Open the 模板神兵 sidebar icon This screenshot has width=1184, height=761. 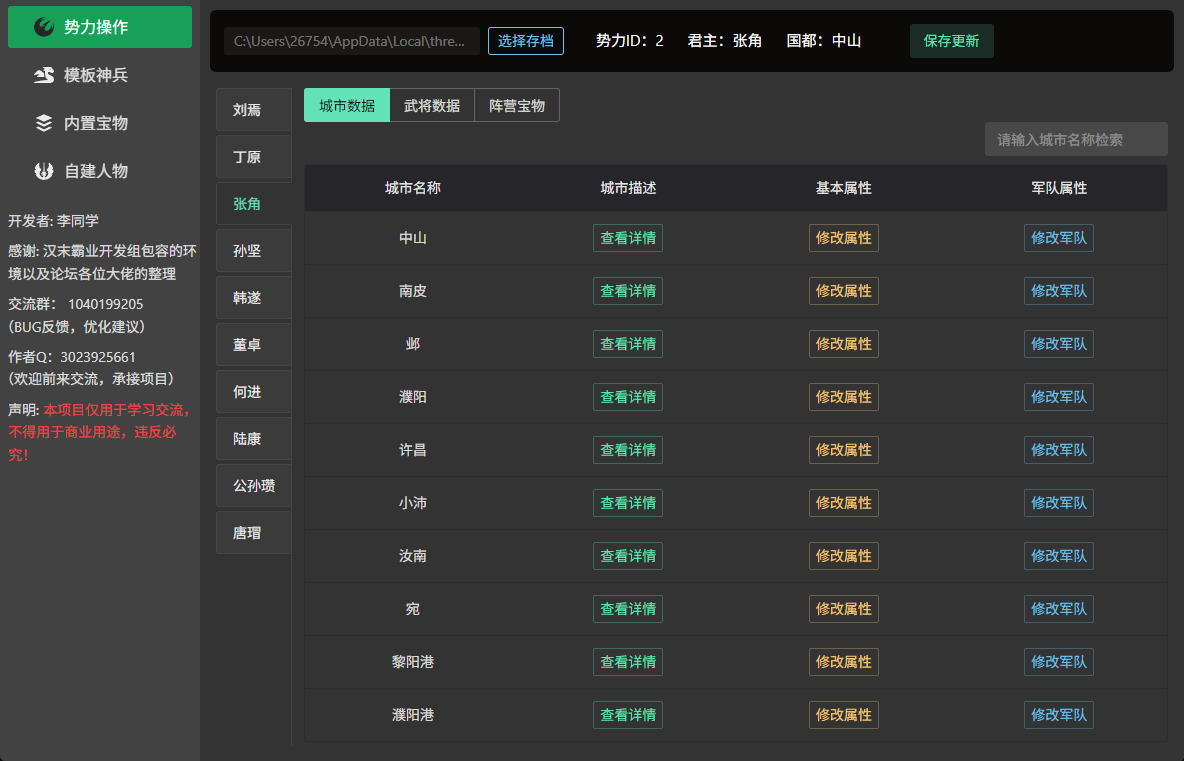point(44,75)
